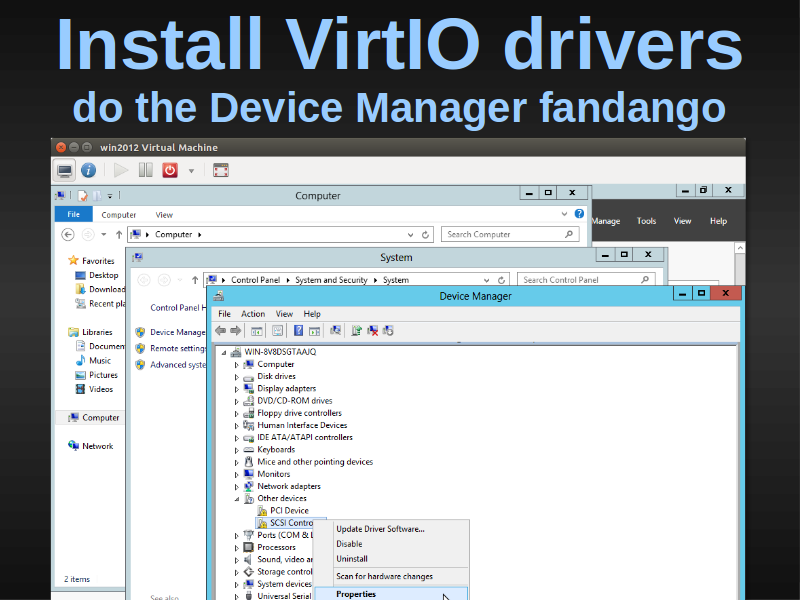Collapse the Other devices node
800x600 pixels.
pyautogui.click(x=237, y=499)
